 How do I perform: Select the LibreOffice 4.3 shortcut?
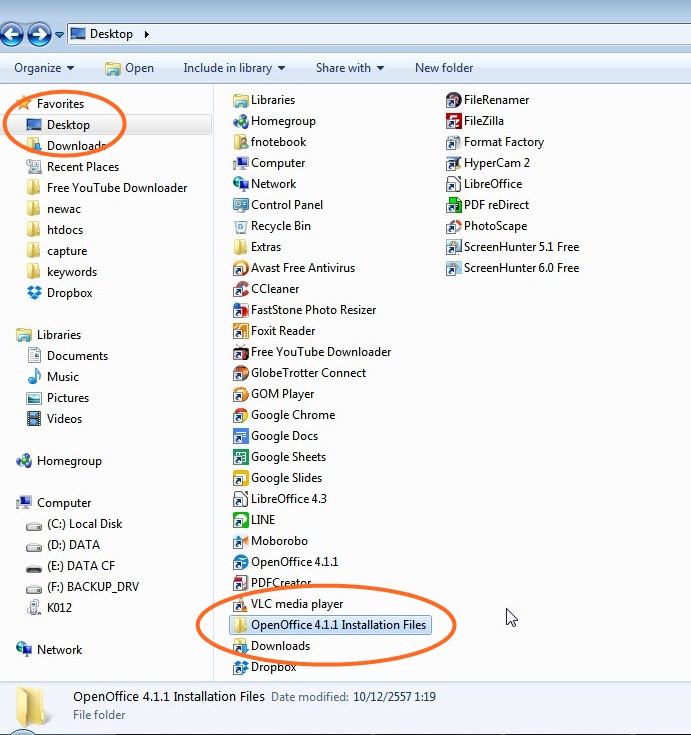coord(280,499)
